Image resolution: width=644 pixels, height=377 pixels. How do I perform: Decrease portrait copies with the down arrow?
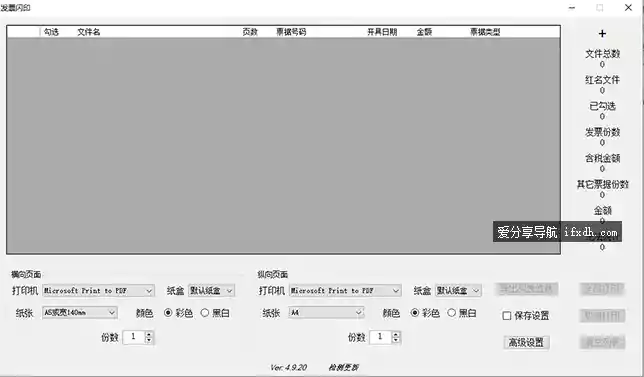[x=396, y=340]
